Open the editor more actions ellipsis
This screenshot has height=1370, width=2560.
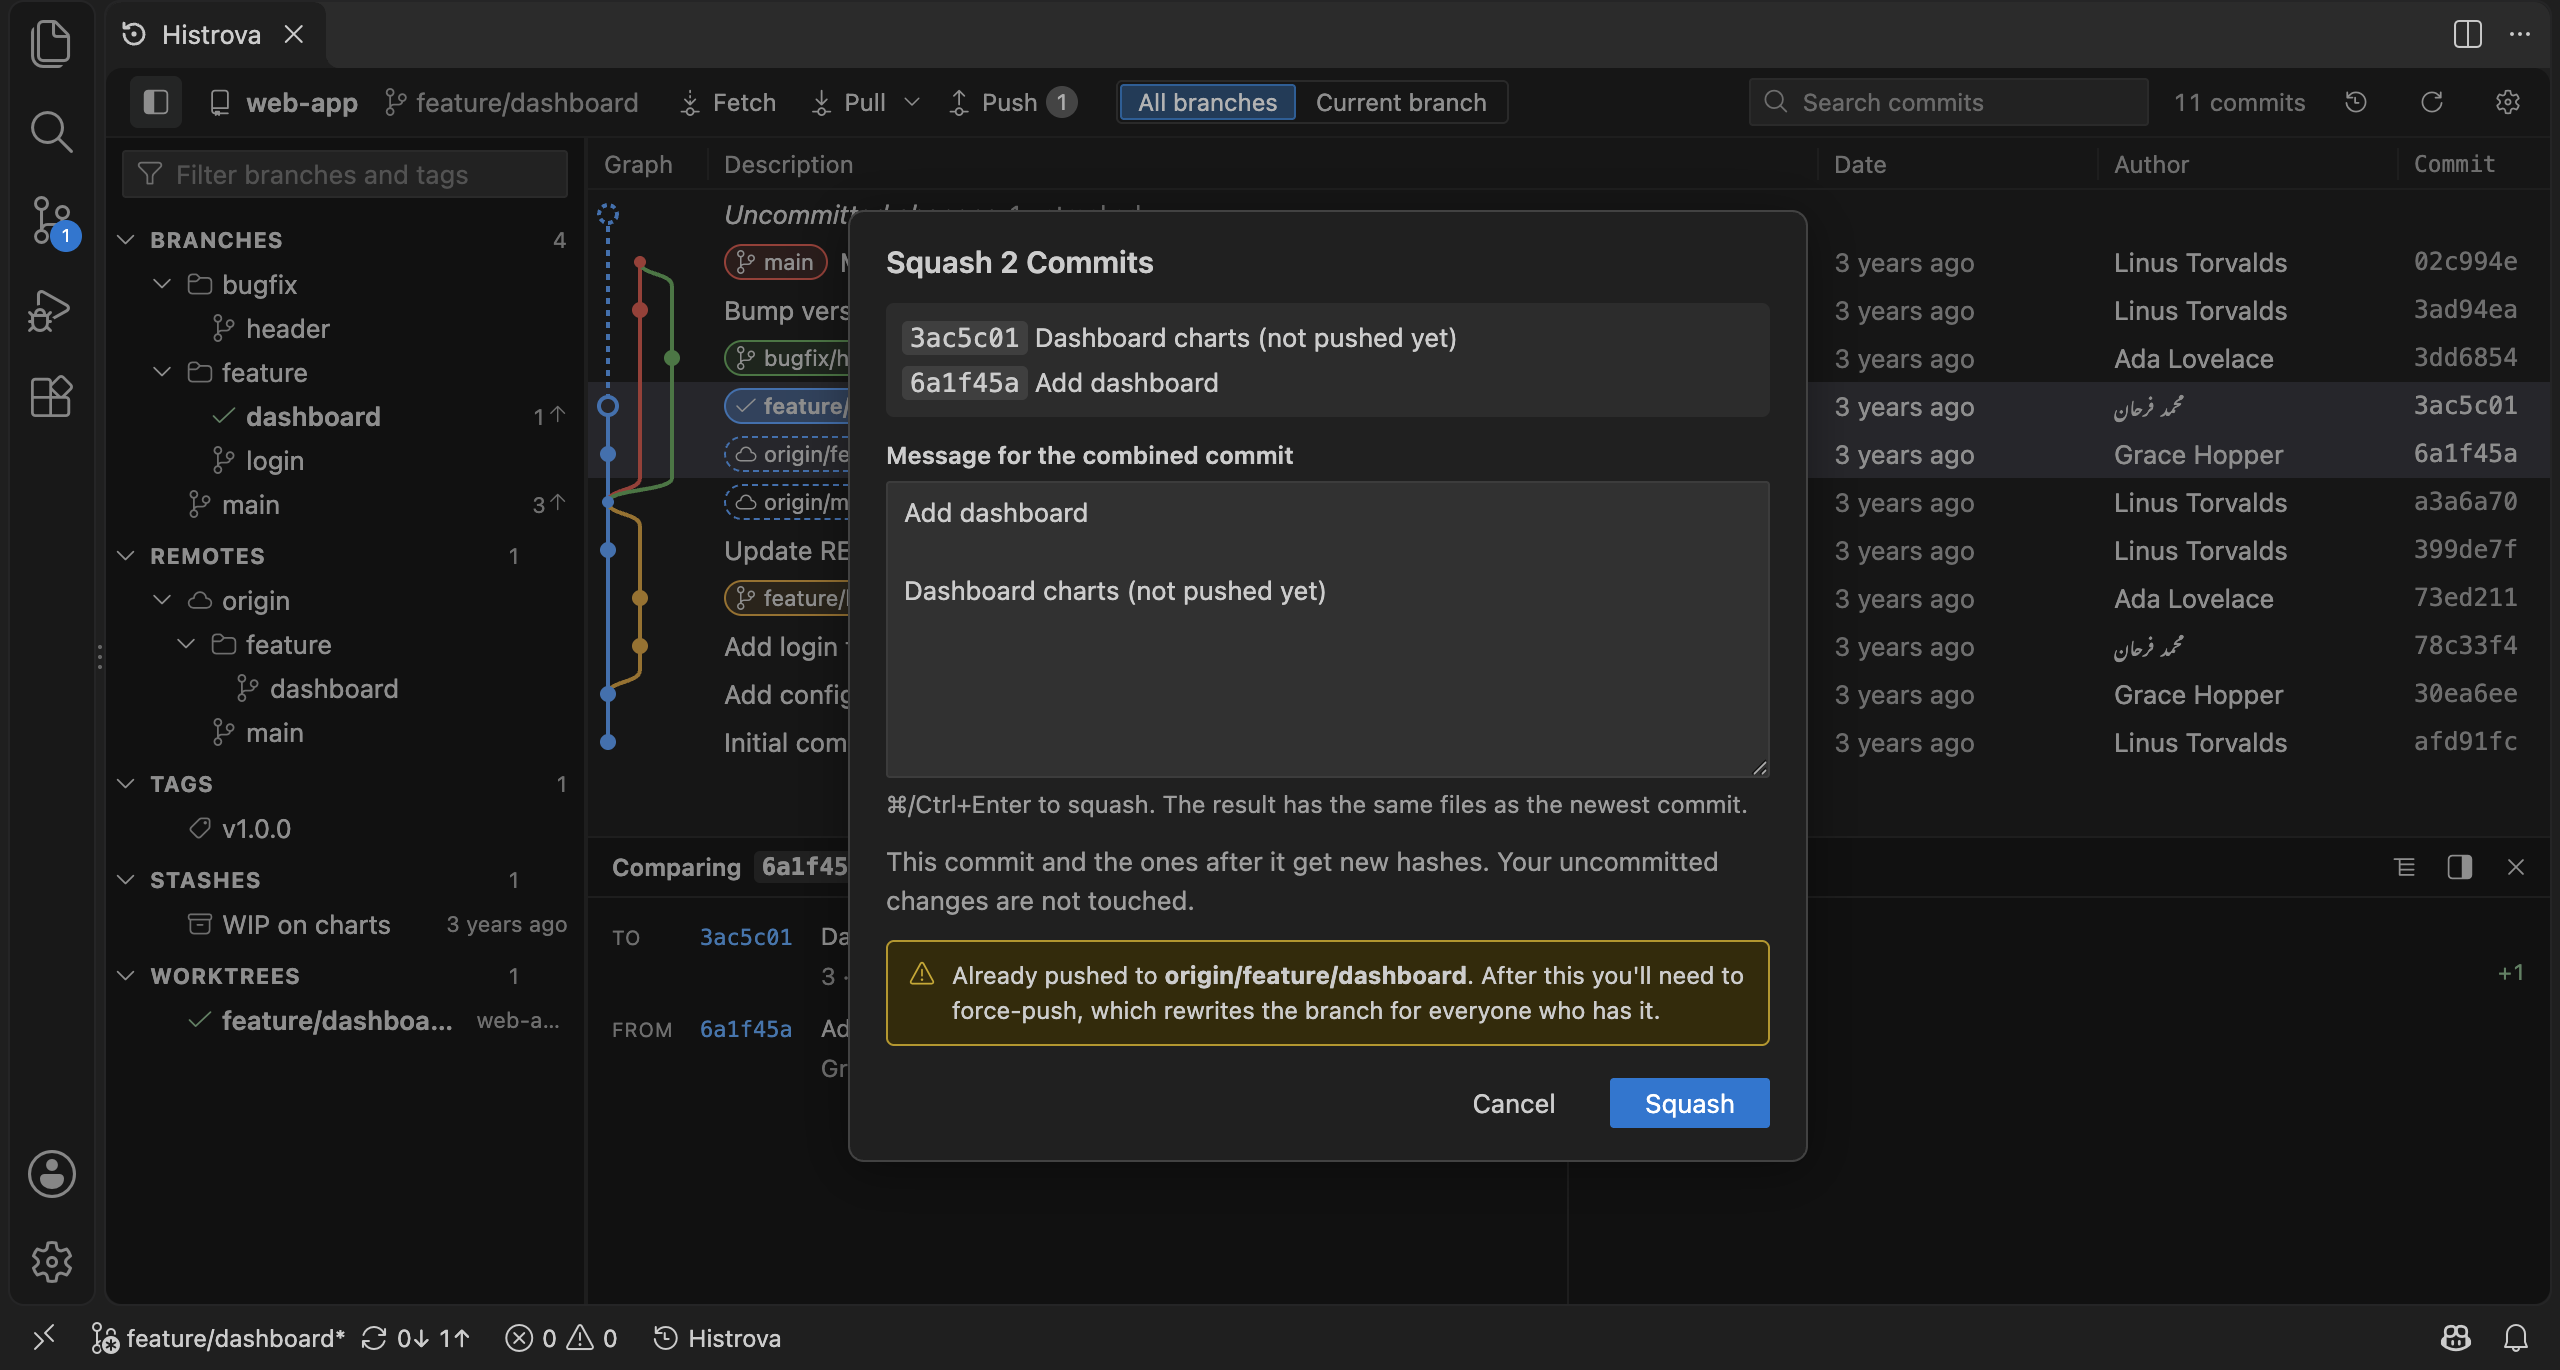point(2519,34)
